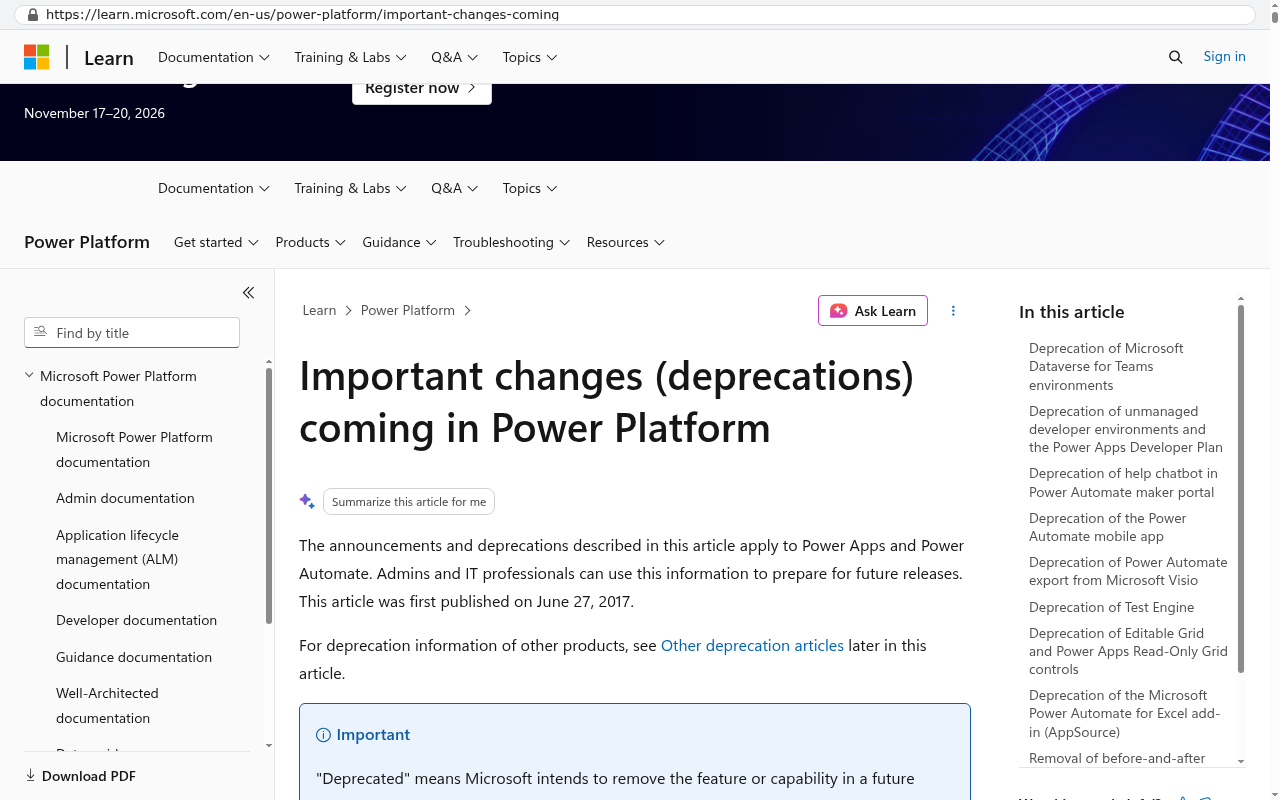Open the top Training & Labs dropdown

pyautogui.click(x=350, y=57)
